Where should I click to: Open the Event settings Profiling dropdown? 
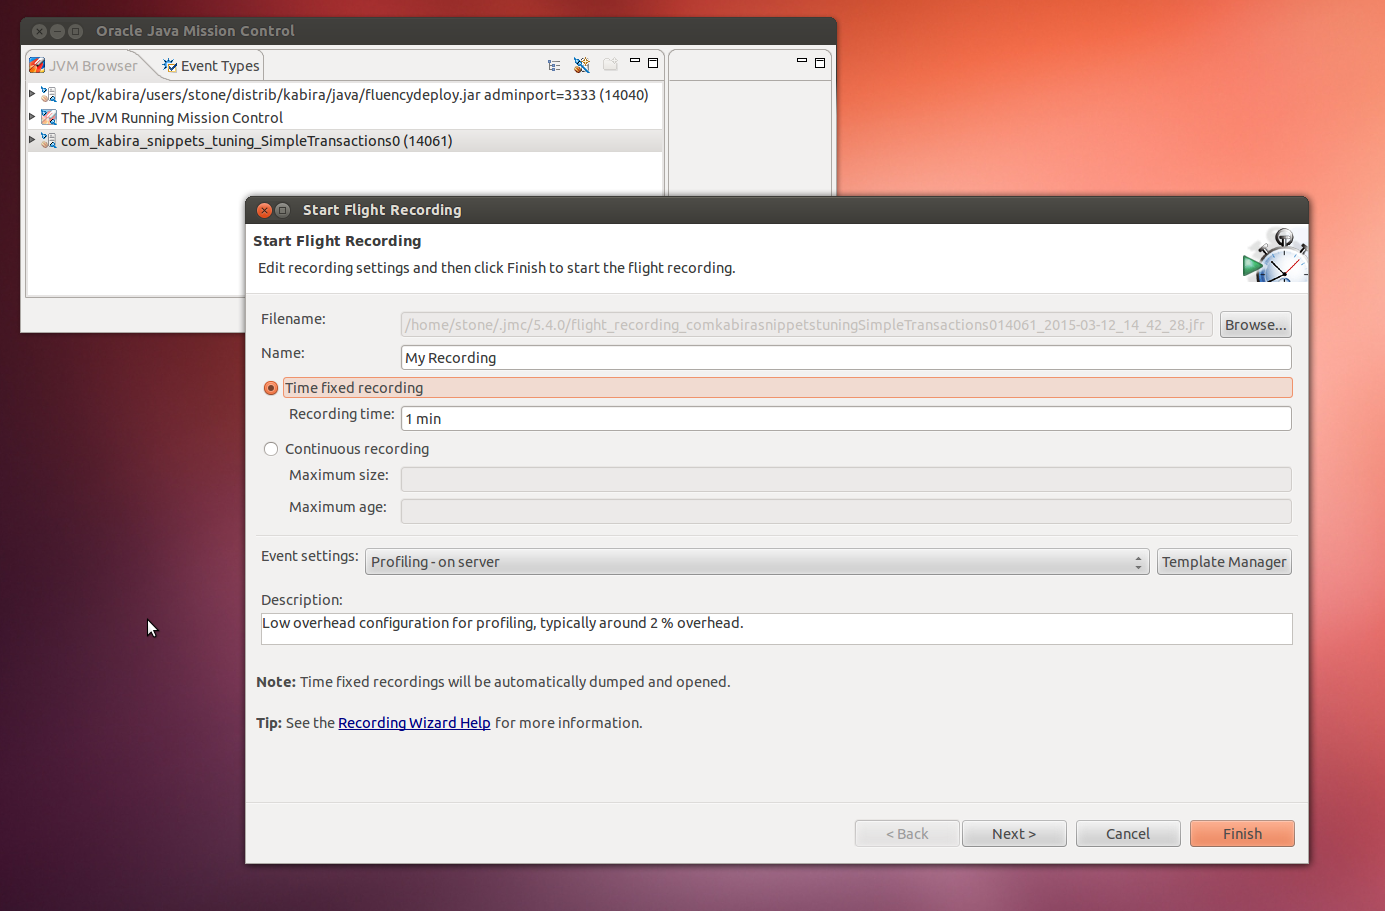(757, 562)
